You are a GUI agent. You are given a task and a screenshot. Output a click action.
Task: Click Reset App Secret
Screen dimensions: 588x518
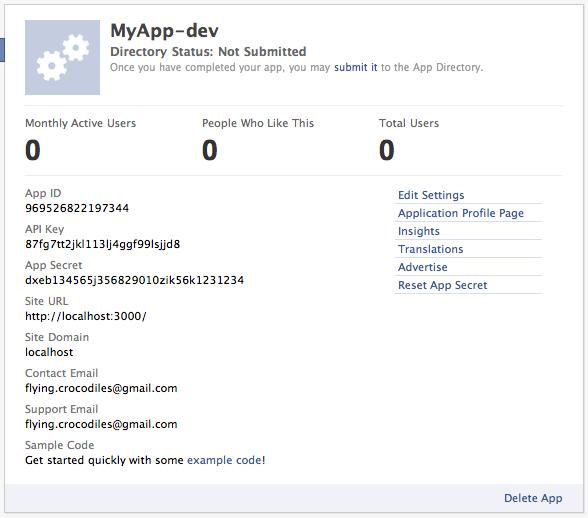coord(442,285)
